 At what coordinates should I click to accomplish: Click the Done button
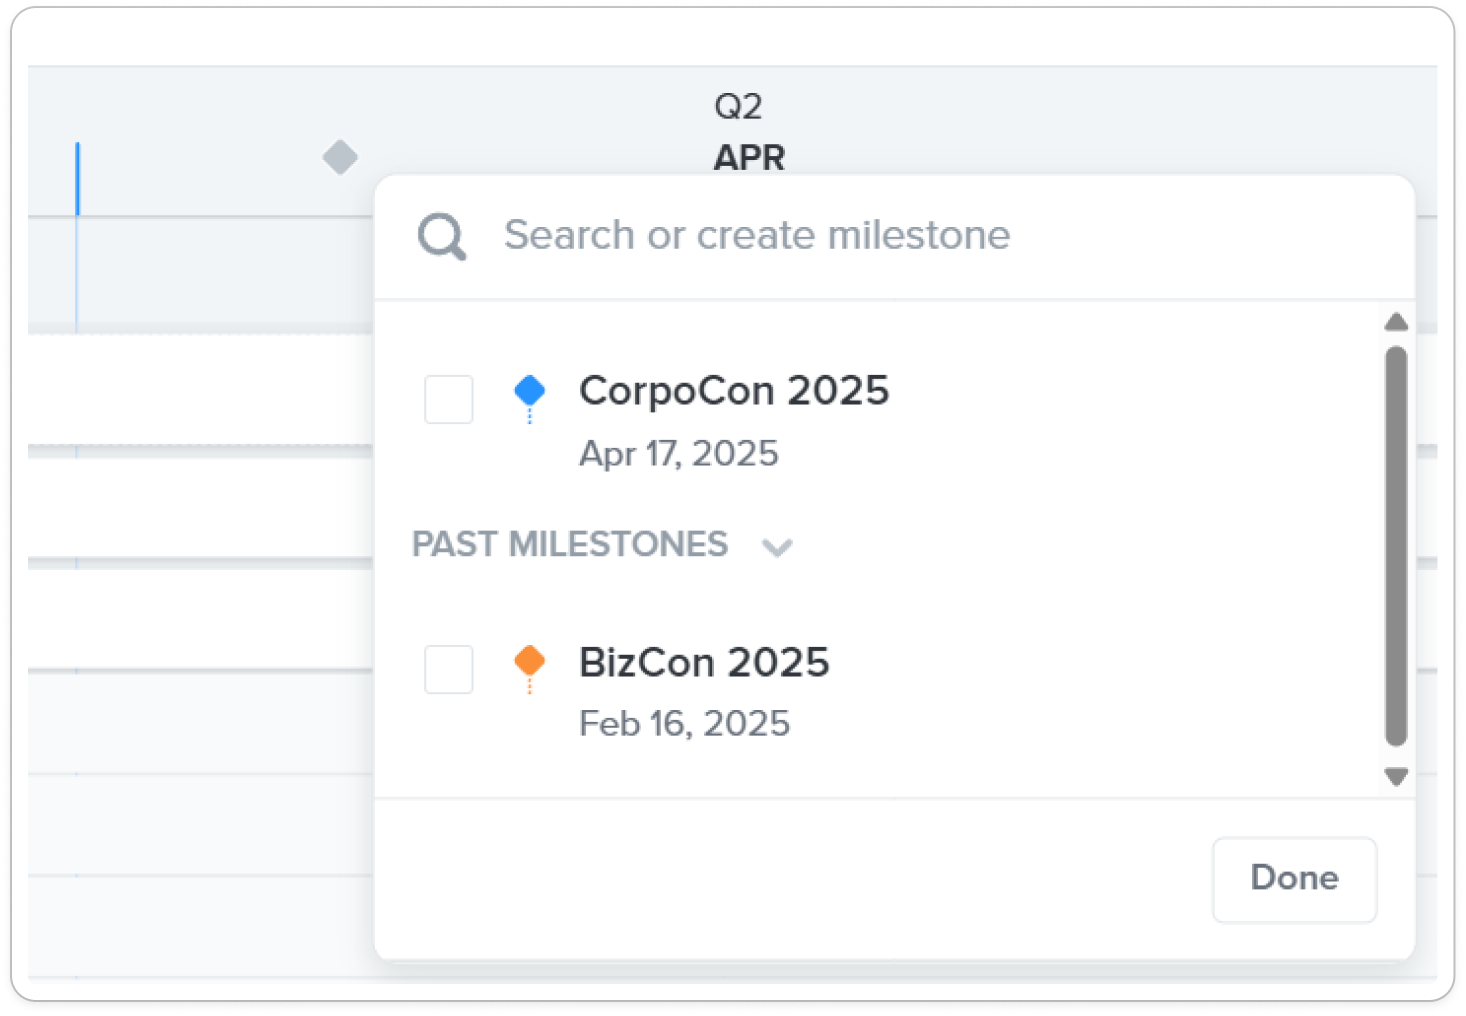pyautogui.click(x=1294, y=879)
